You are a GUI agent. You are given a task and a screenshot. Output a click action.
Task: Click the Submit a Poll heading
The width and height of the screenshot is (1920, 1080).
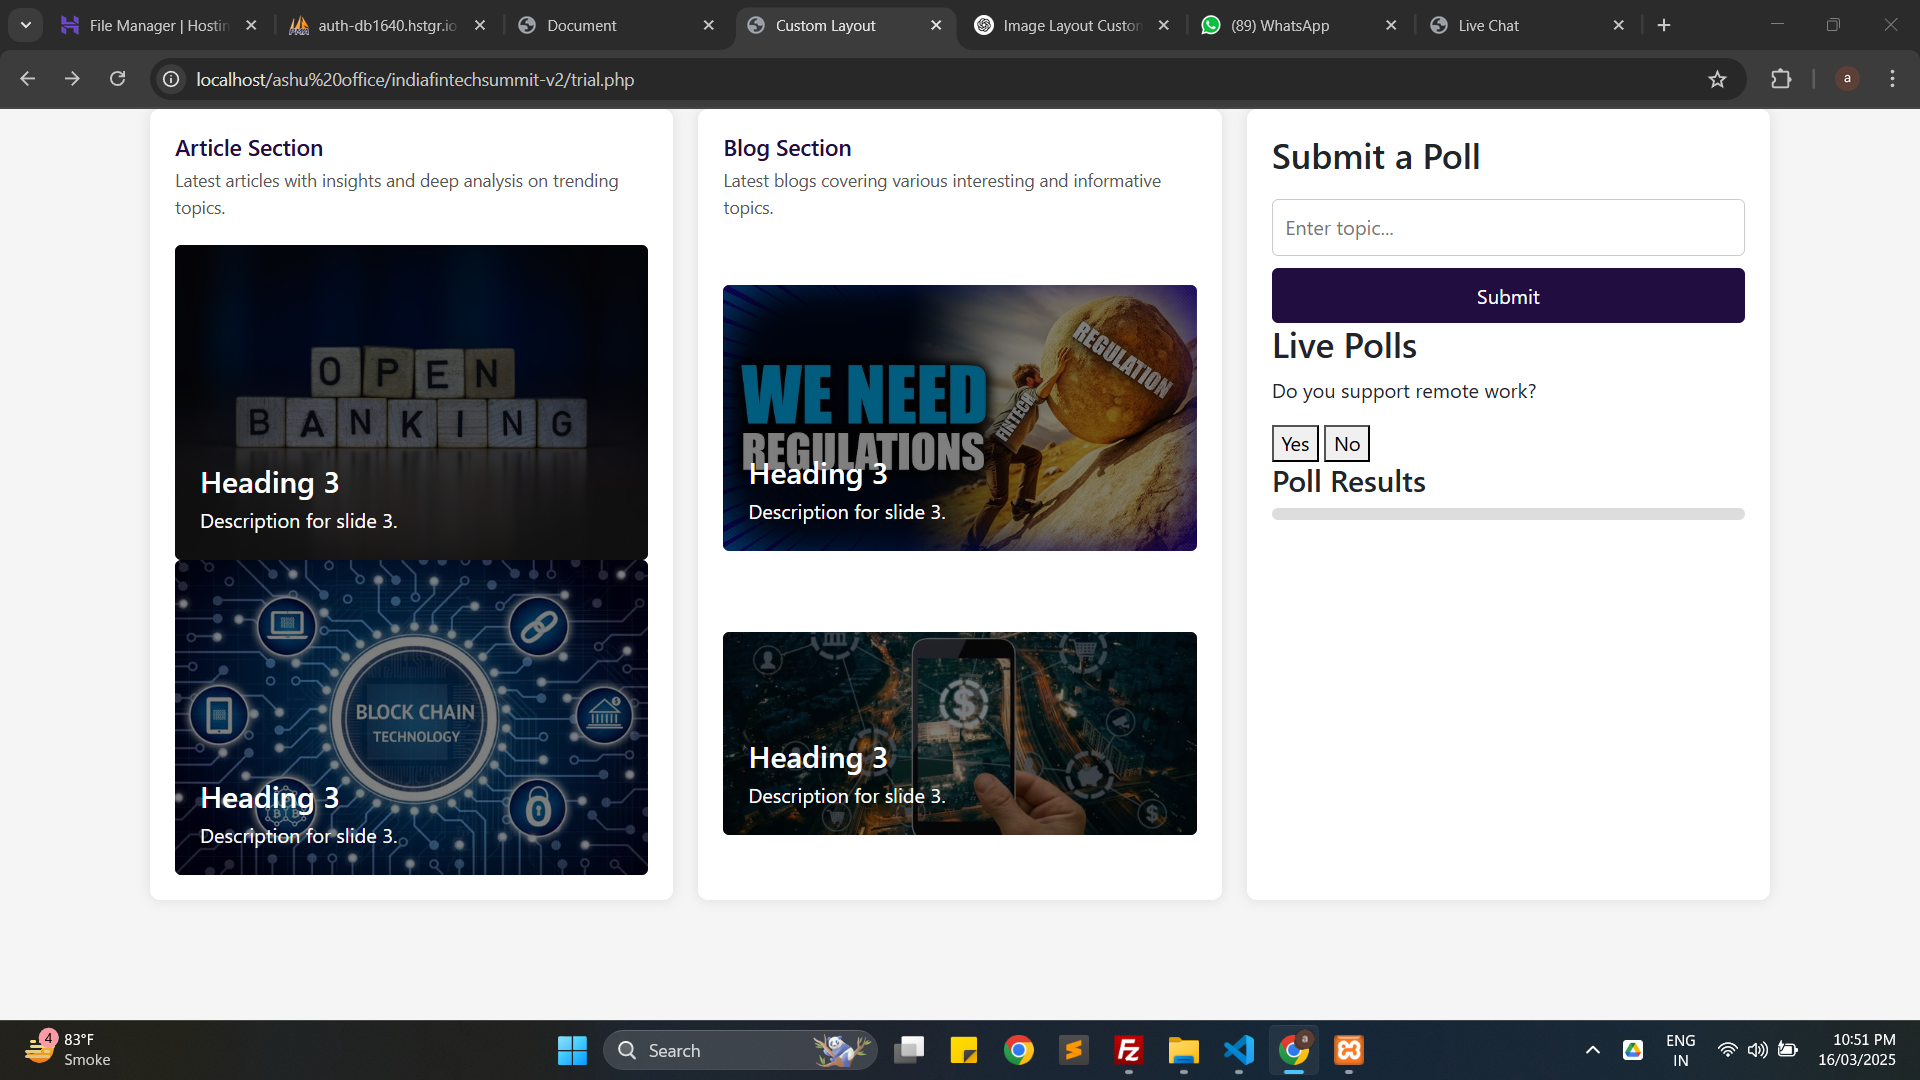(1376, 157)
